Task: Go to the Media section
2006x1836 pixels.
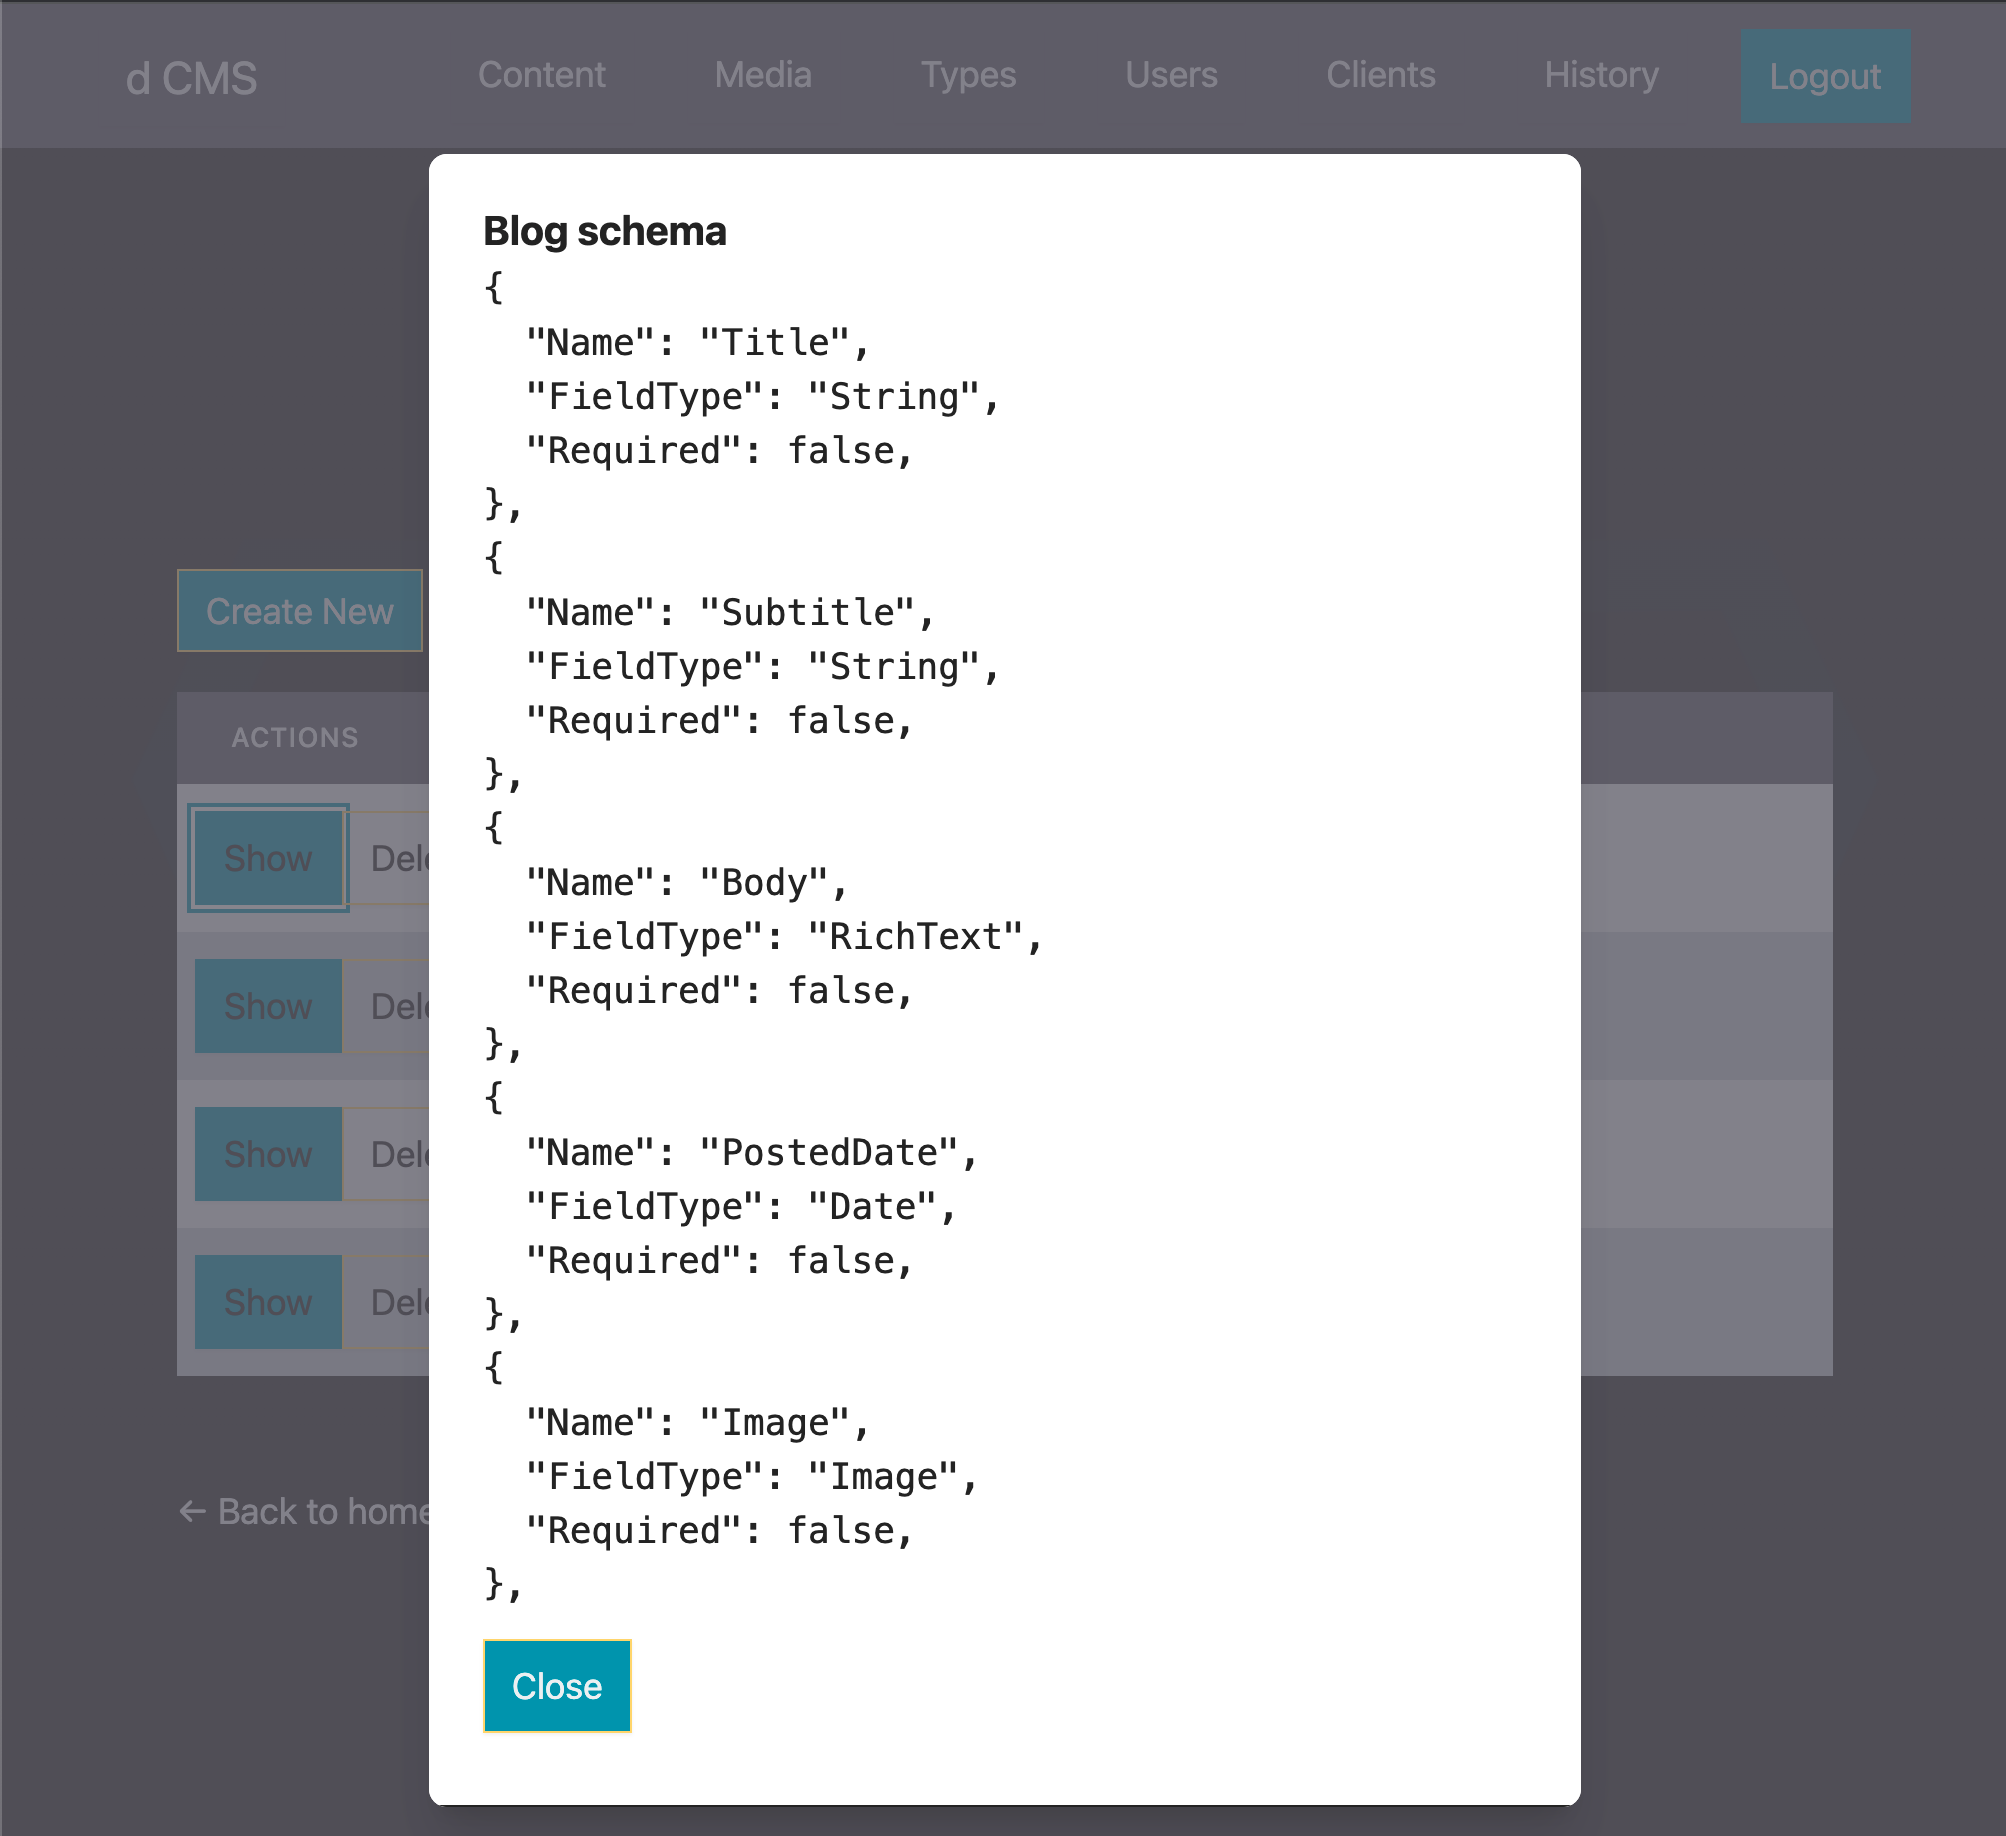Action: click(x=762, y=75)
